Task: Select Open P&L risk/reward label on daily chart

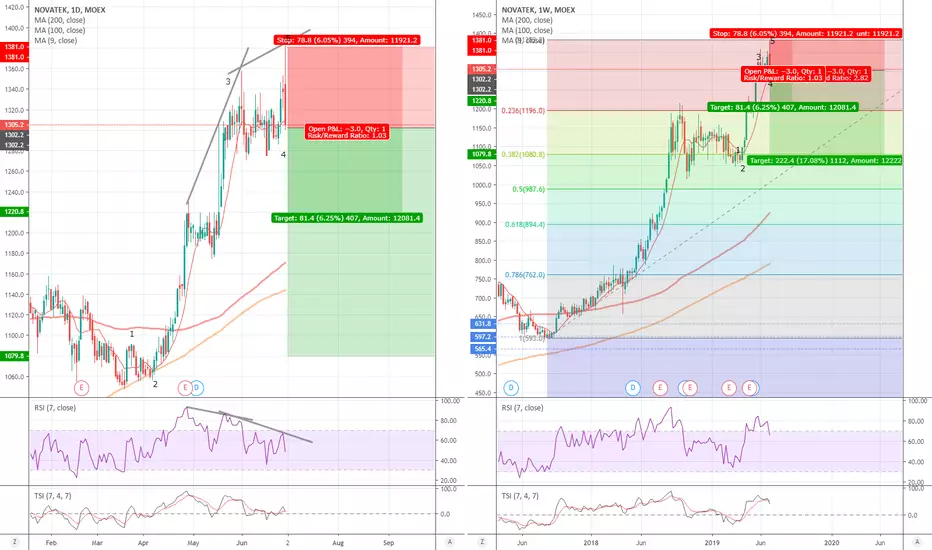Action: click(x=347, y=132)
